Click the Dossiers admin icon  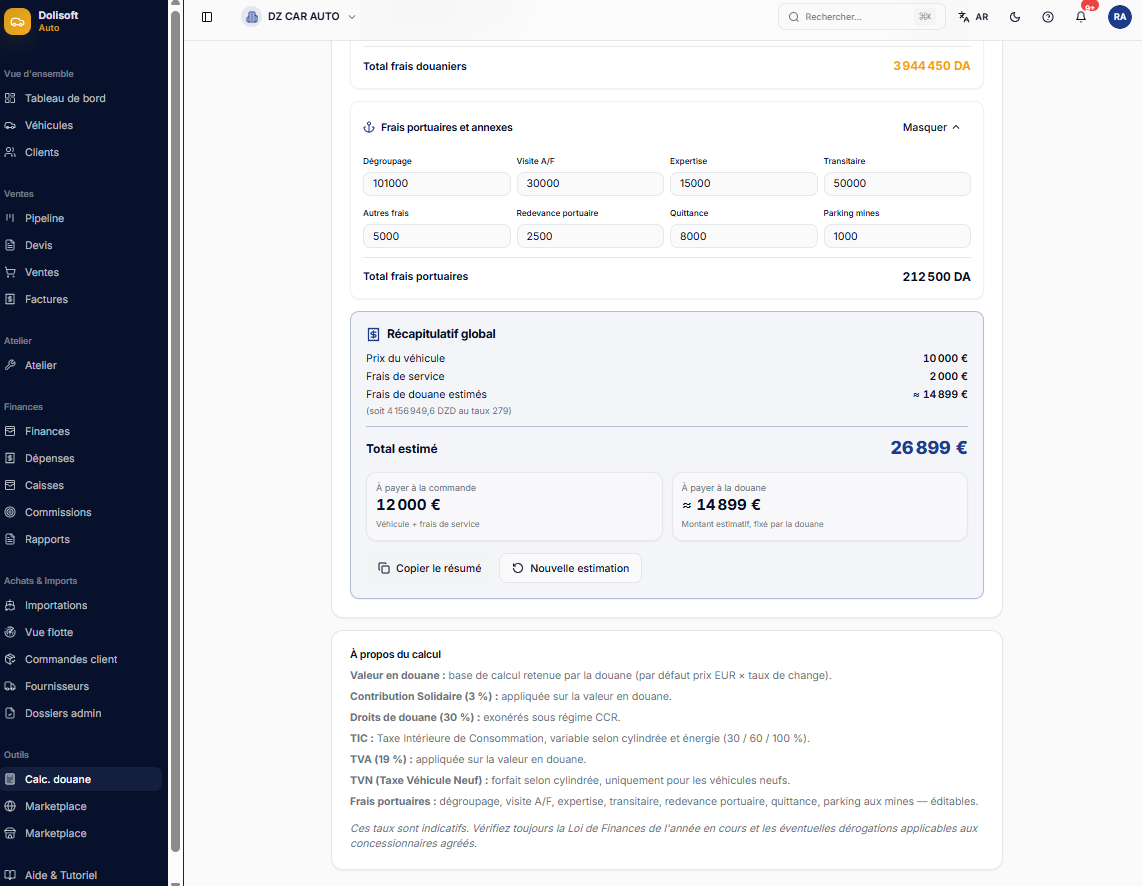tap(10, 713)
